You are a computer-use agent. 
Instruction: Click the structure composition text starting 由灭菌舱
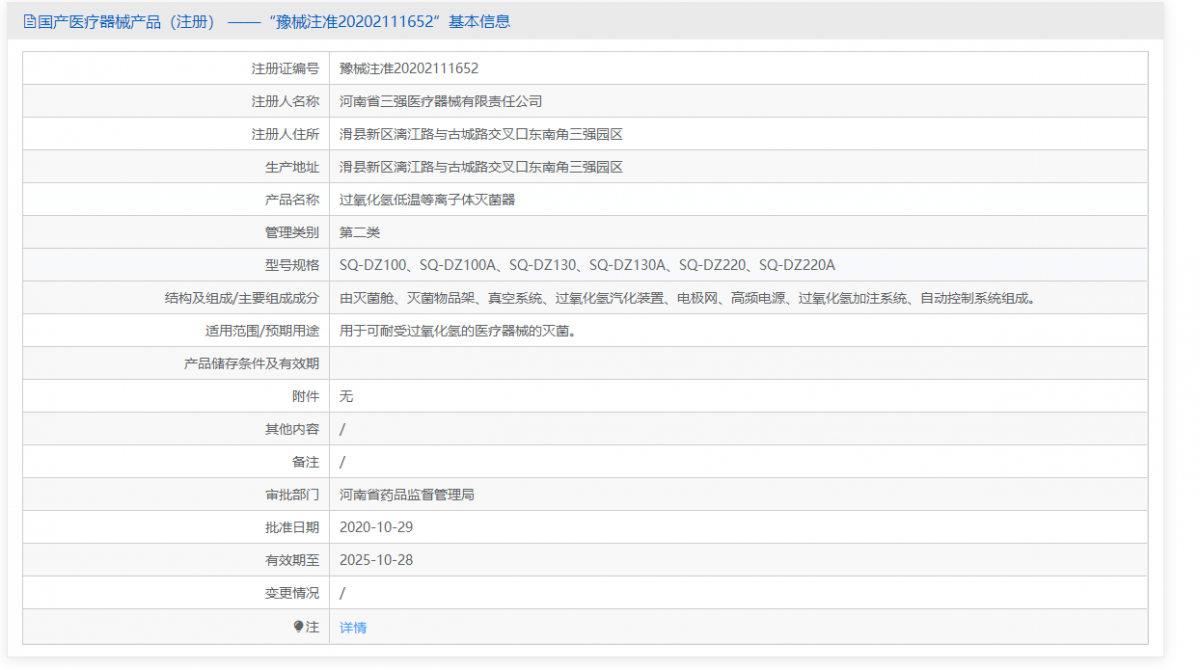click(x=689, y=298)
